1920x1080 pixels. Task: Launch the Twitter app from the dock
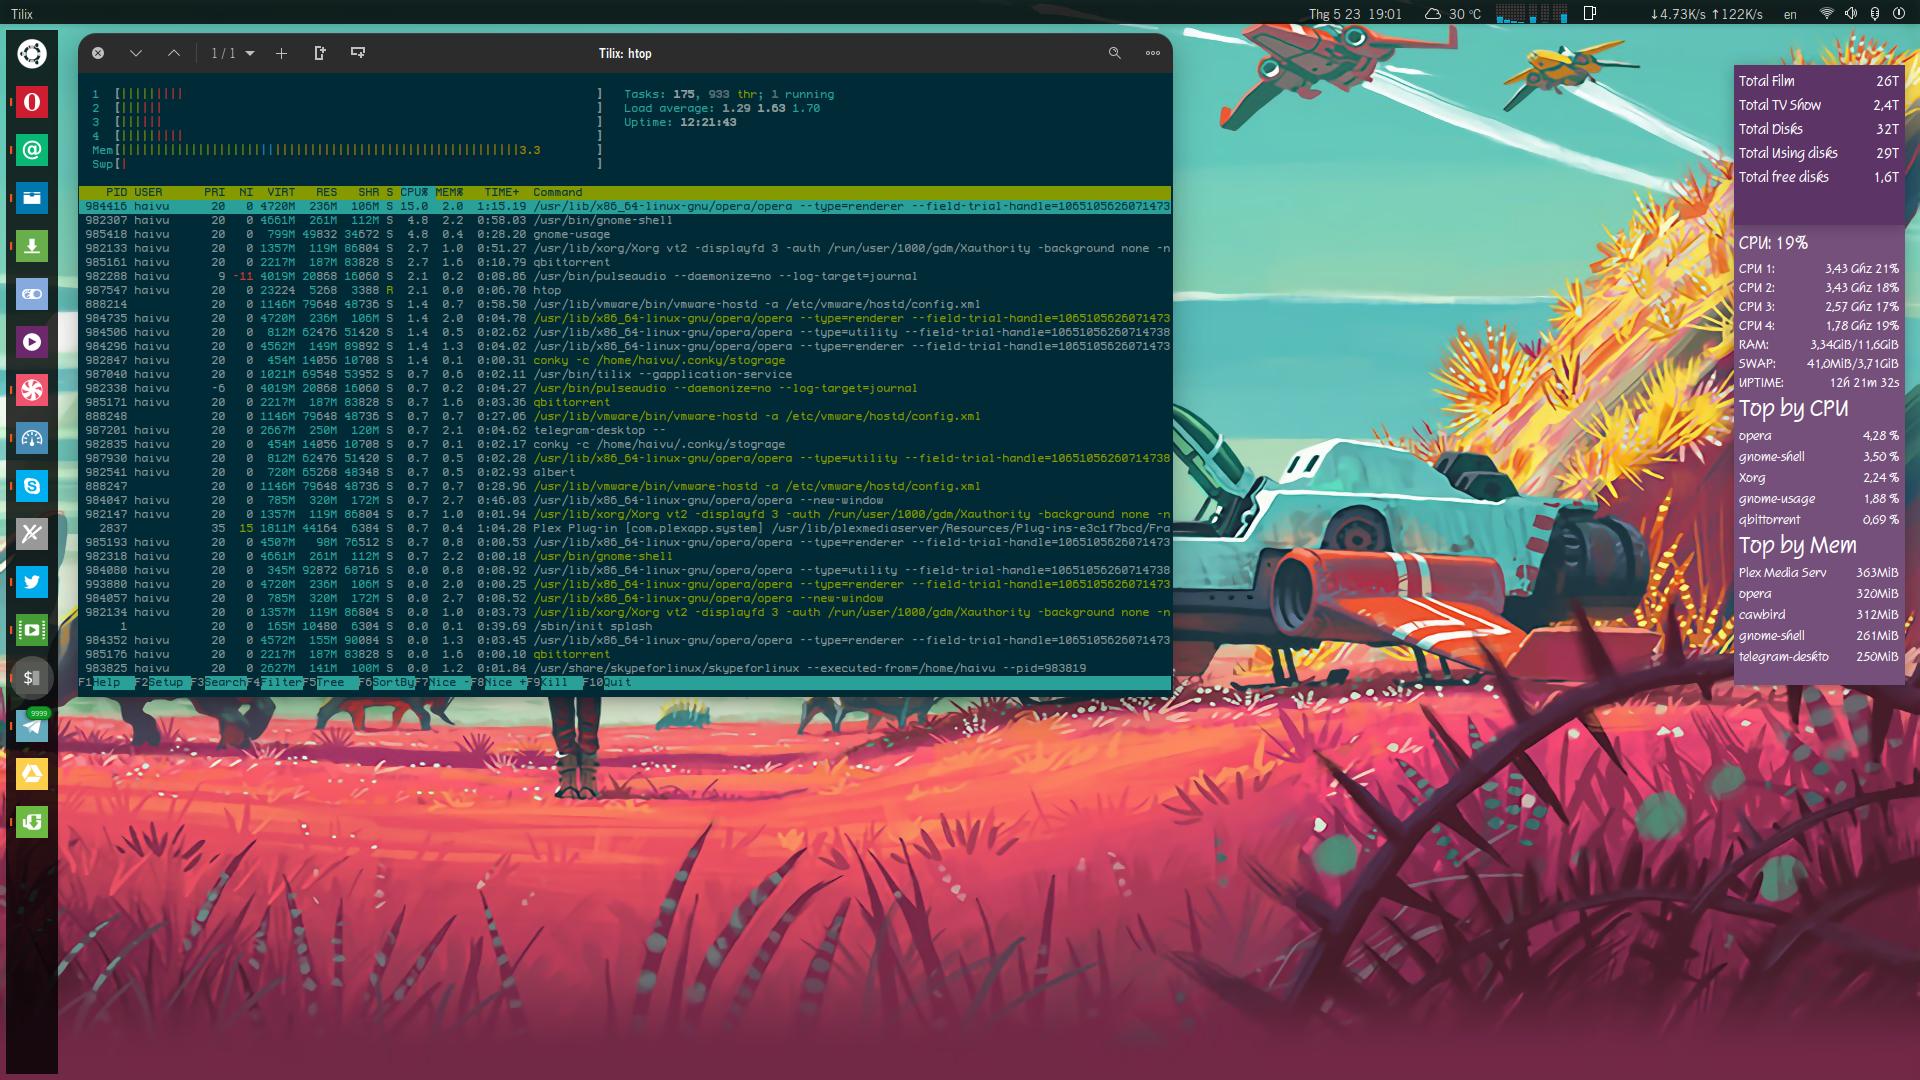click(32, 582)
